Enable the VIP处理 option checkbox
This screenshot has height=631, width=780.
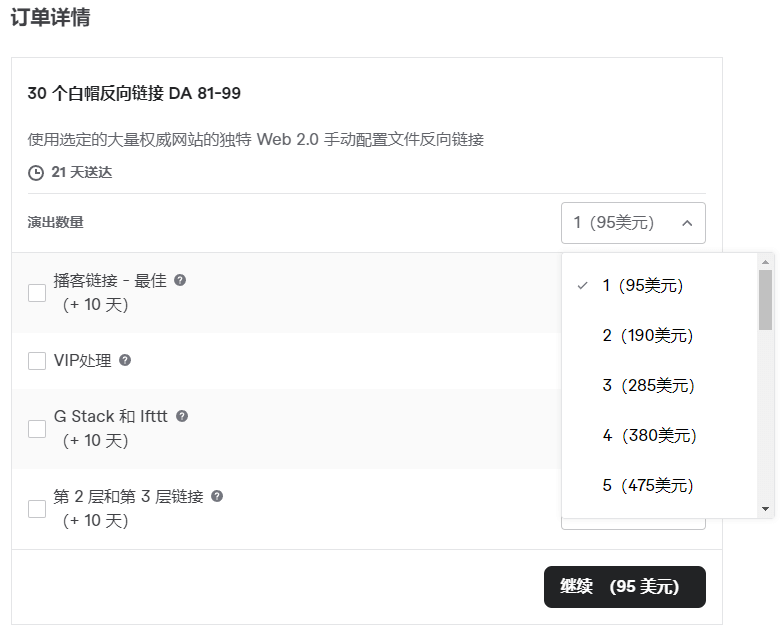click(37, 361)
